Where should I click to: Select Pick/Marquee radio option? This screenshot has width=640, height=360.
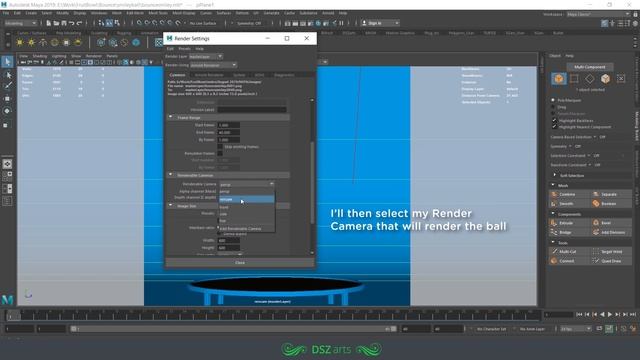(553, 100)
